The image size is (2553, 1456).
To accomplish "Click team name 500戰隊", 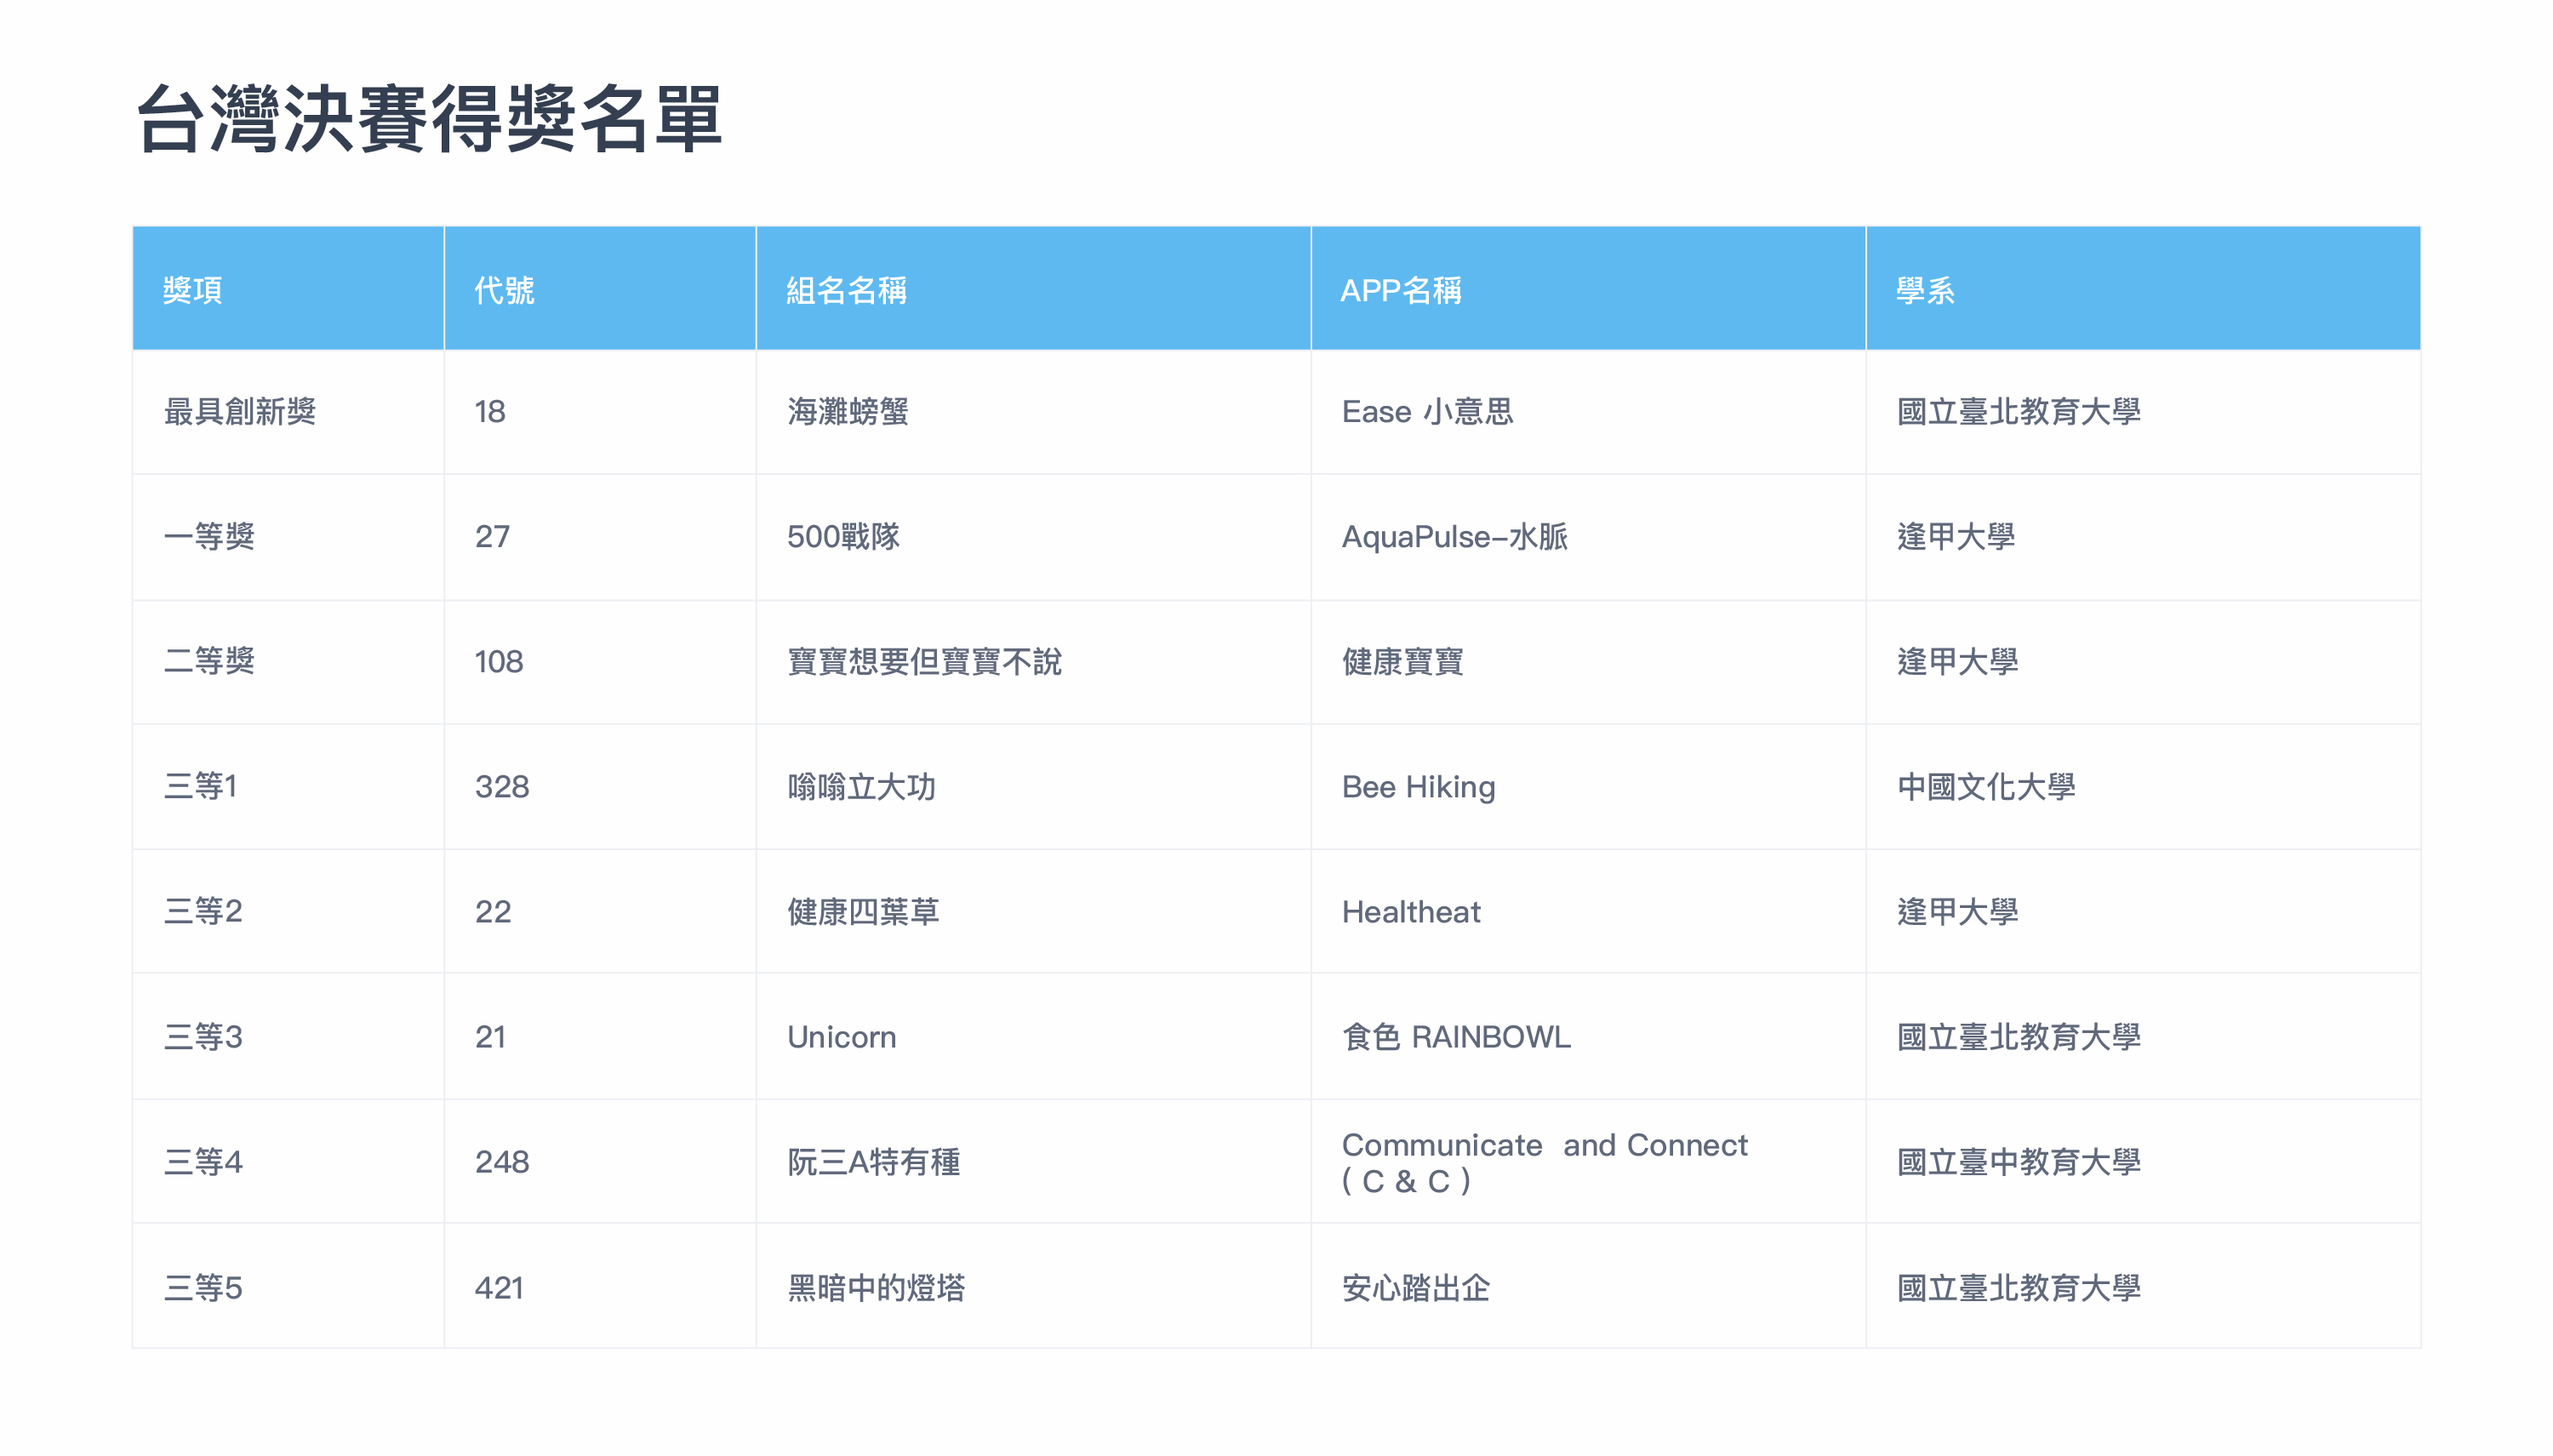I will (x=843, y=537).
